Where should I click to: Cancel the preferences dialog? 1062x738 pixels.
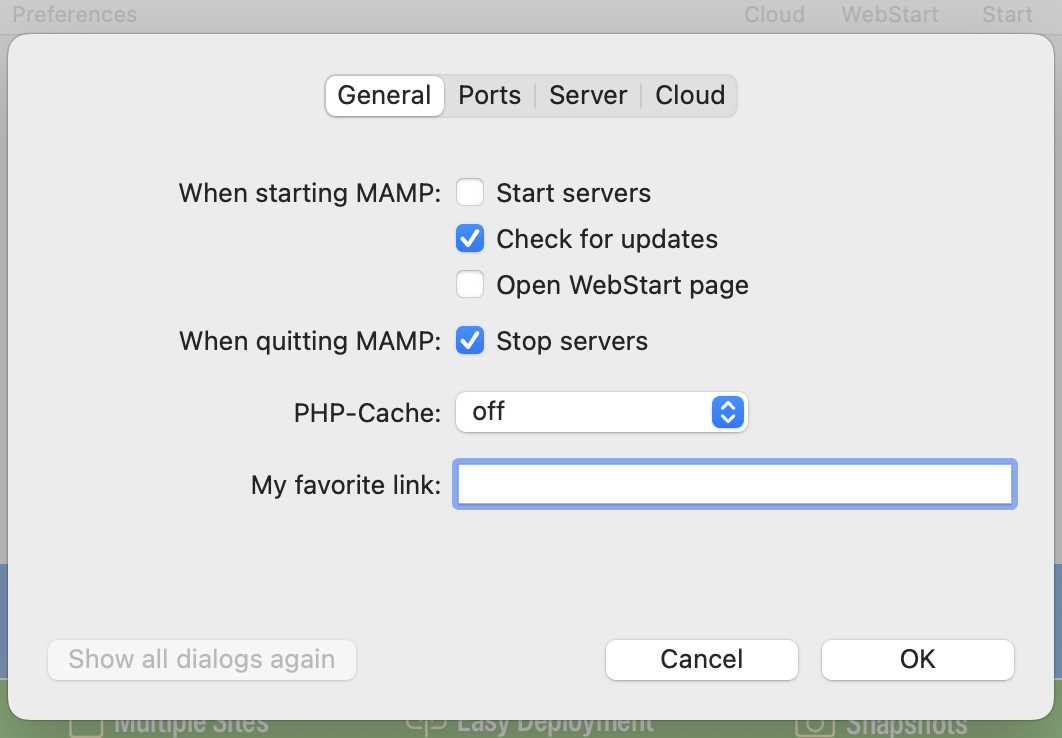coord(702,659)
